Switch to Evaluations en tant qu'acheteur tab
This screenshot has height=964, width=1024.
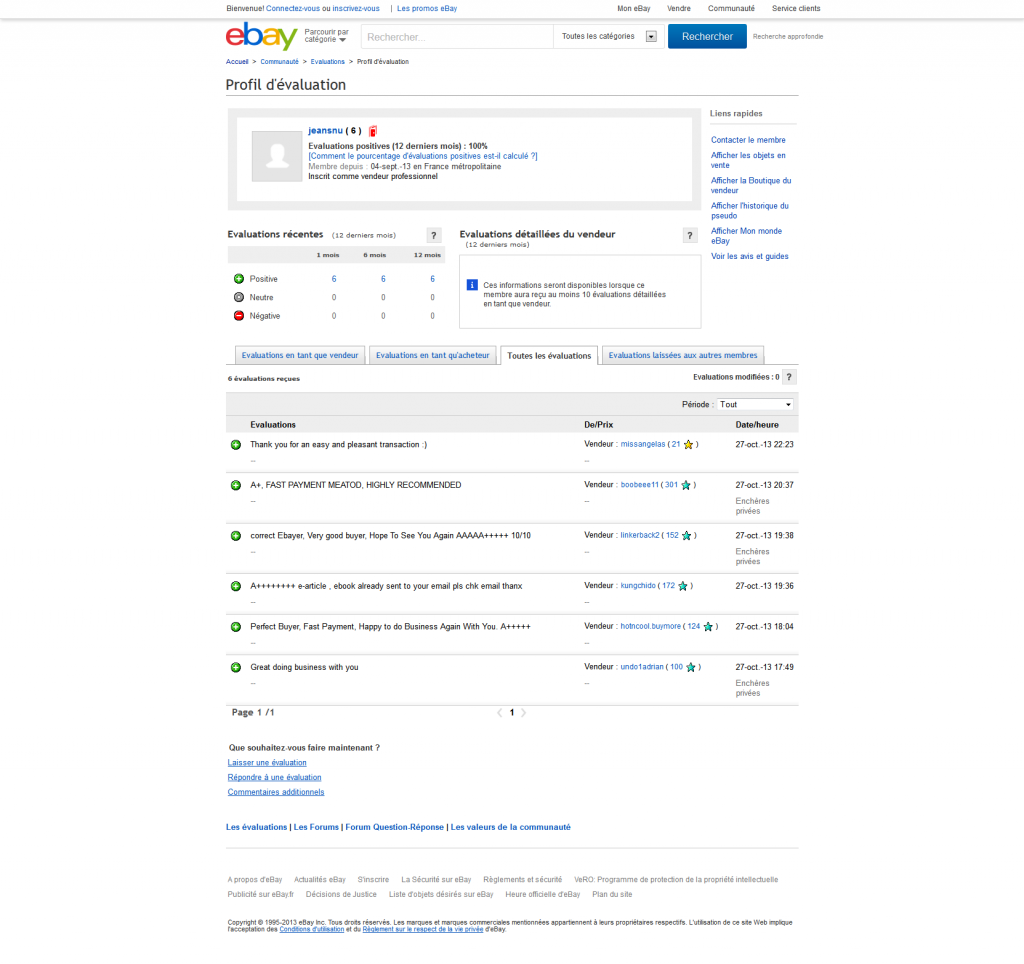432,355
